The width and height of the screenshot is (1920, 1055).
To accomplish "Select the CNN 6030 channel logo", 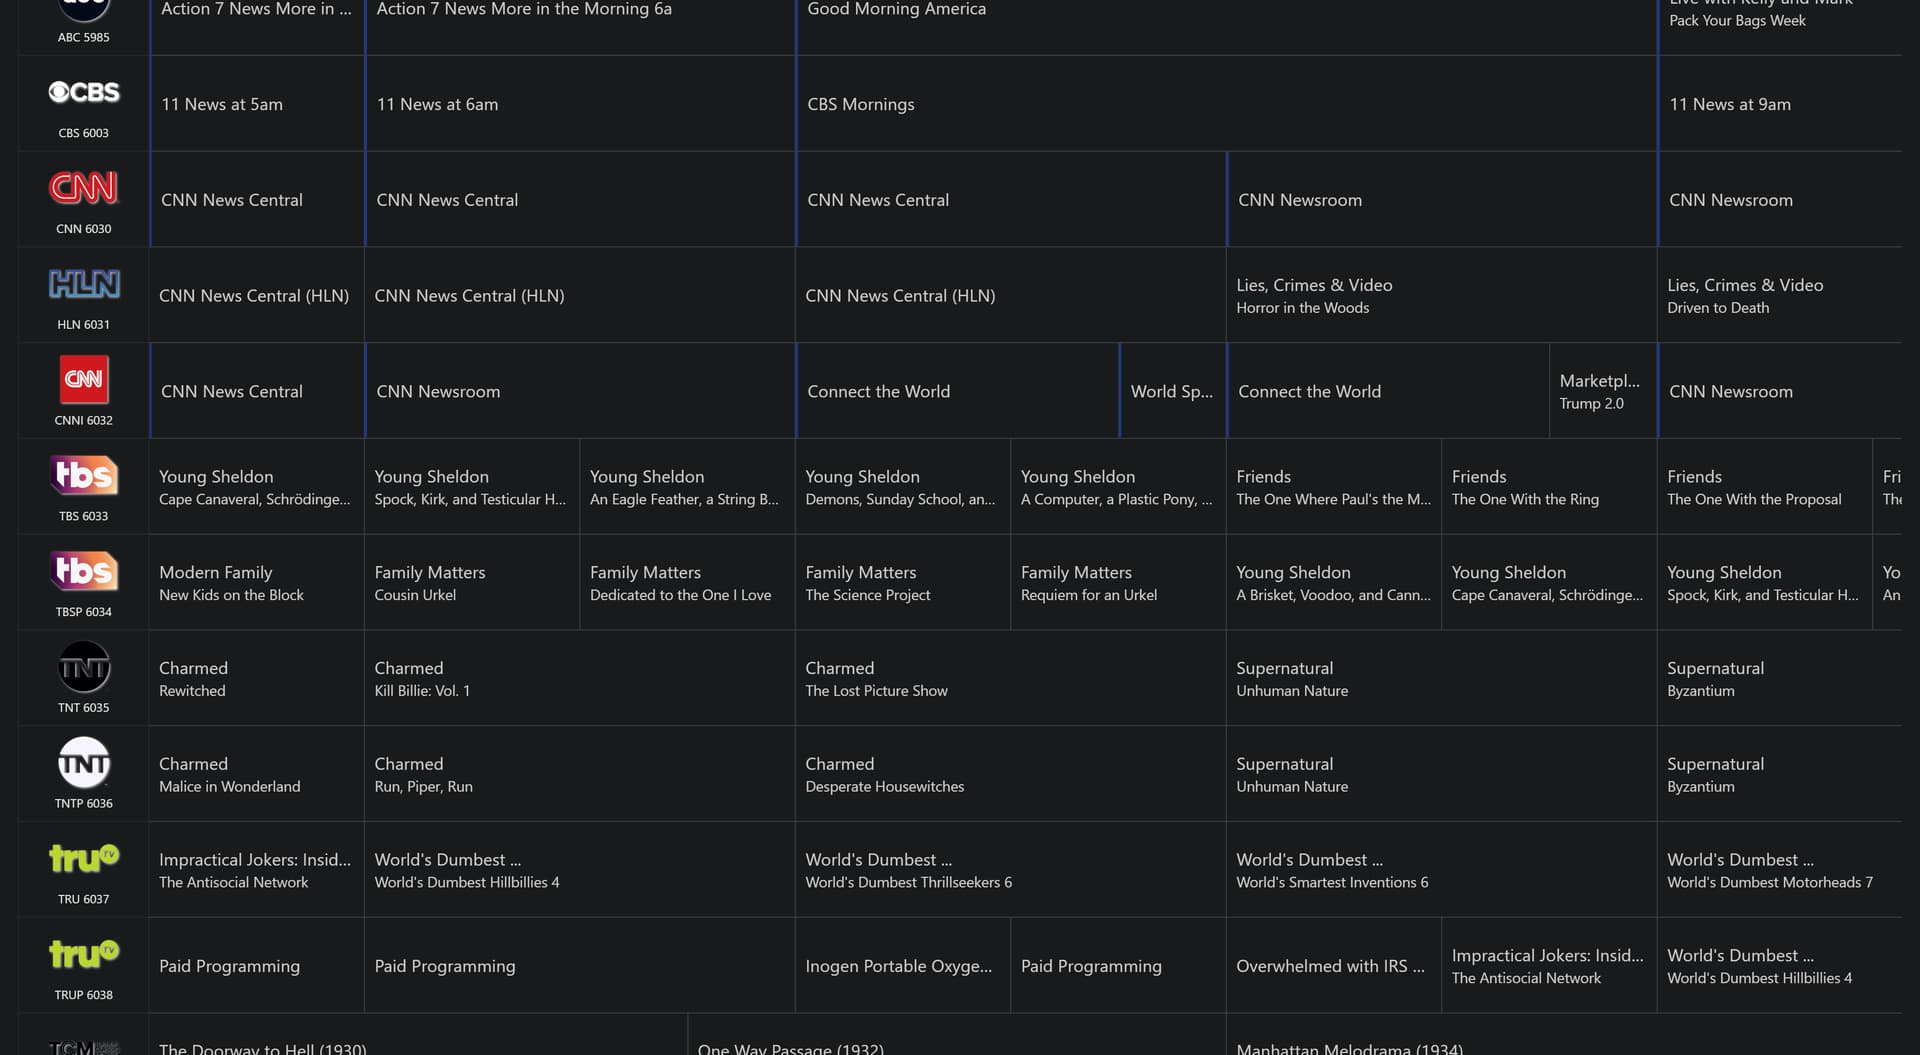I will click(84, 188).
